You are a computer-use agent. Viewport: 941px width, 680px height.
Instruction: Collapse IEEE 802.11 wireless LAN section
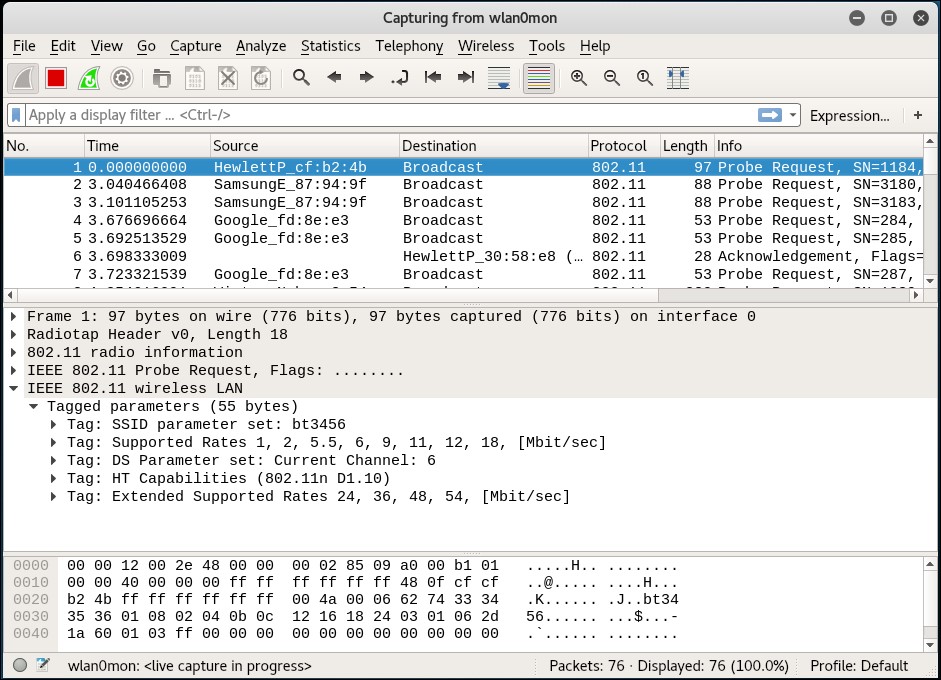[14, 388]
